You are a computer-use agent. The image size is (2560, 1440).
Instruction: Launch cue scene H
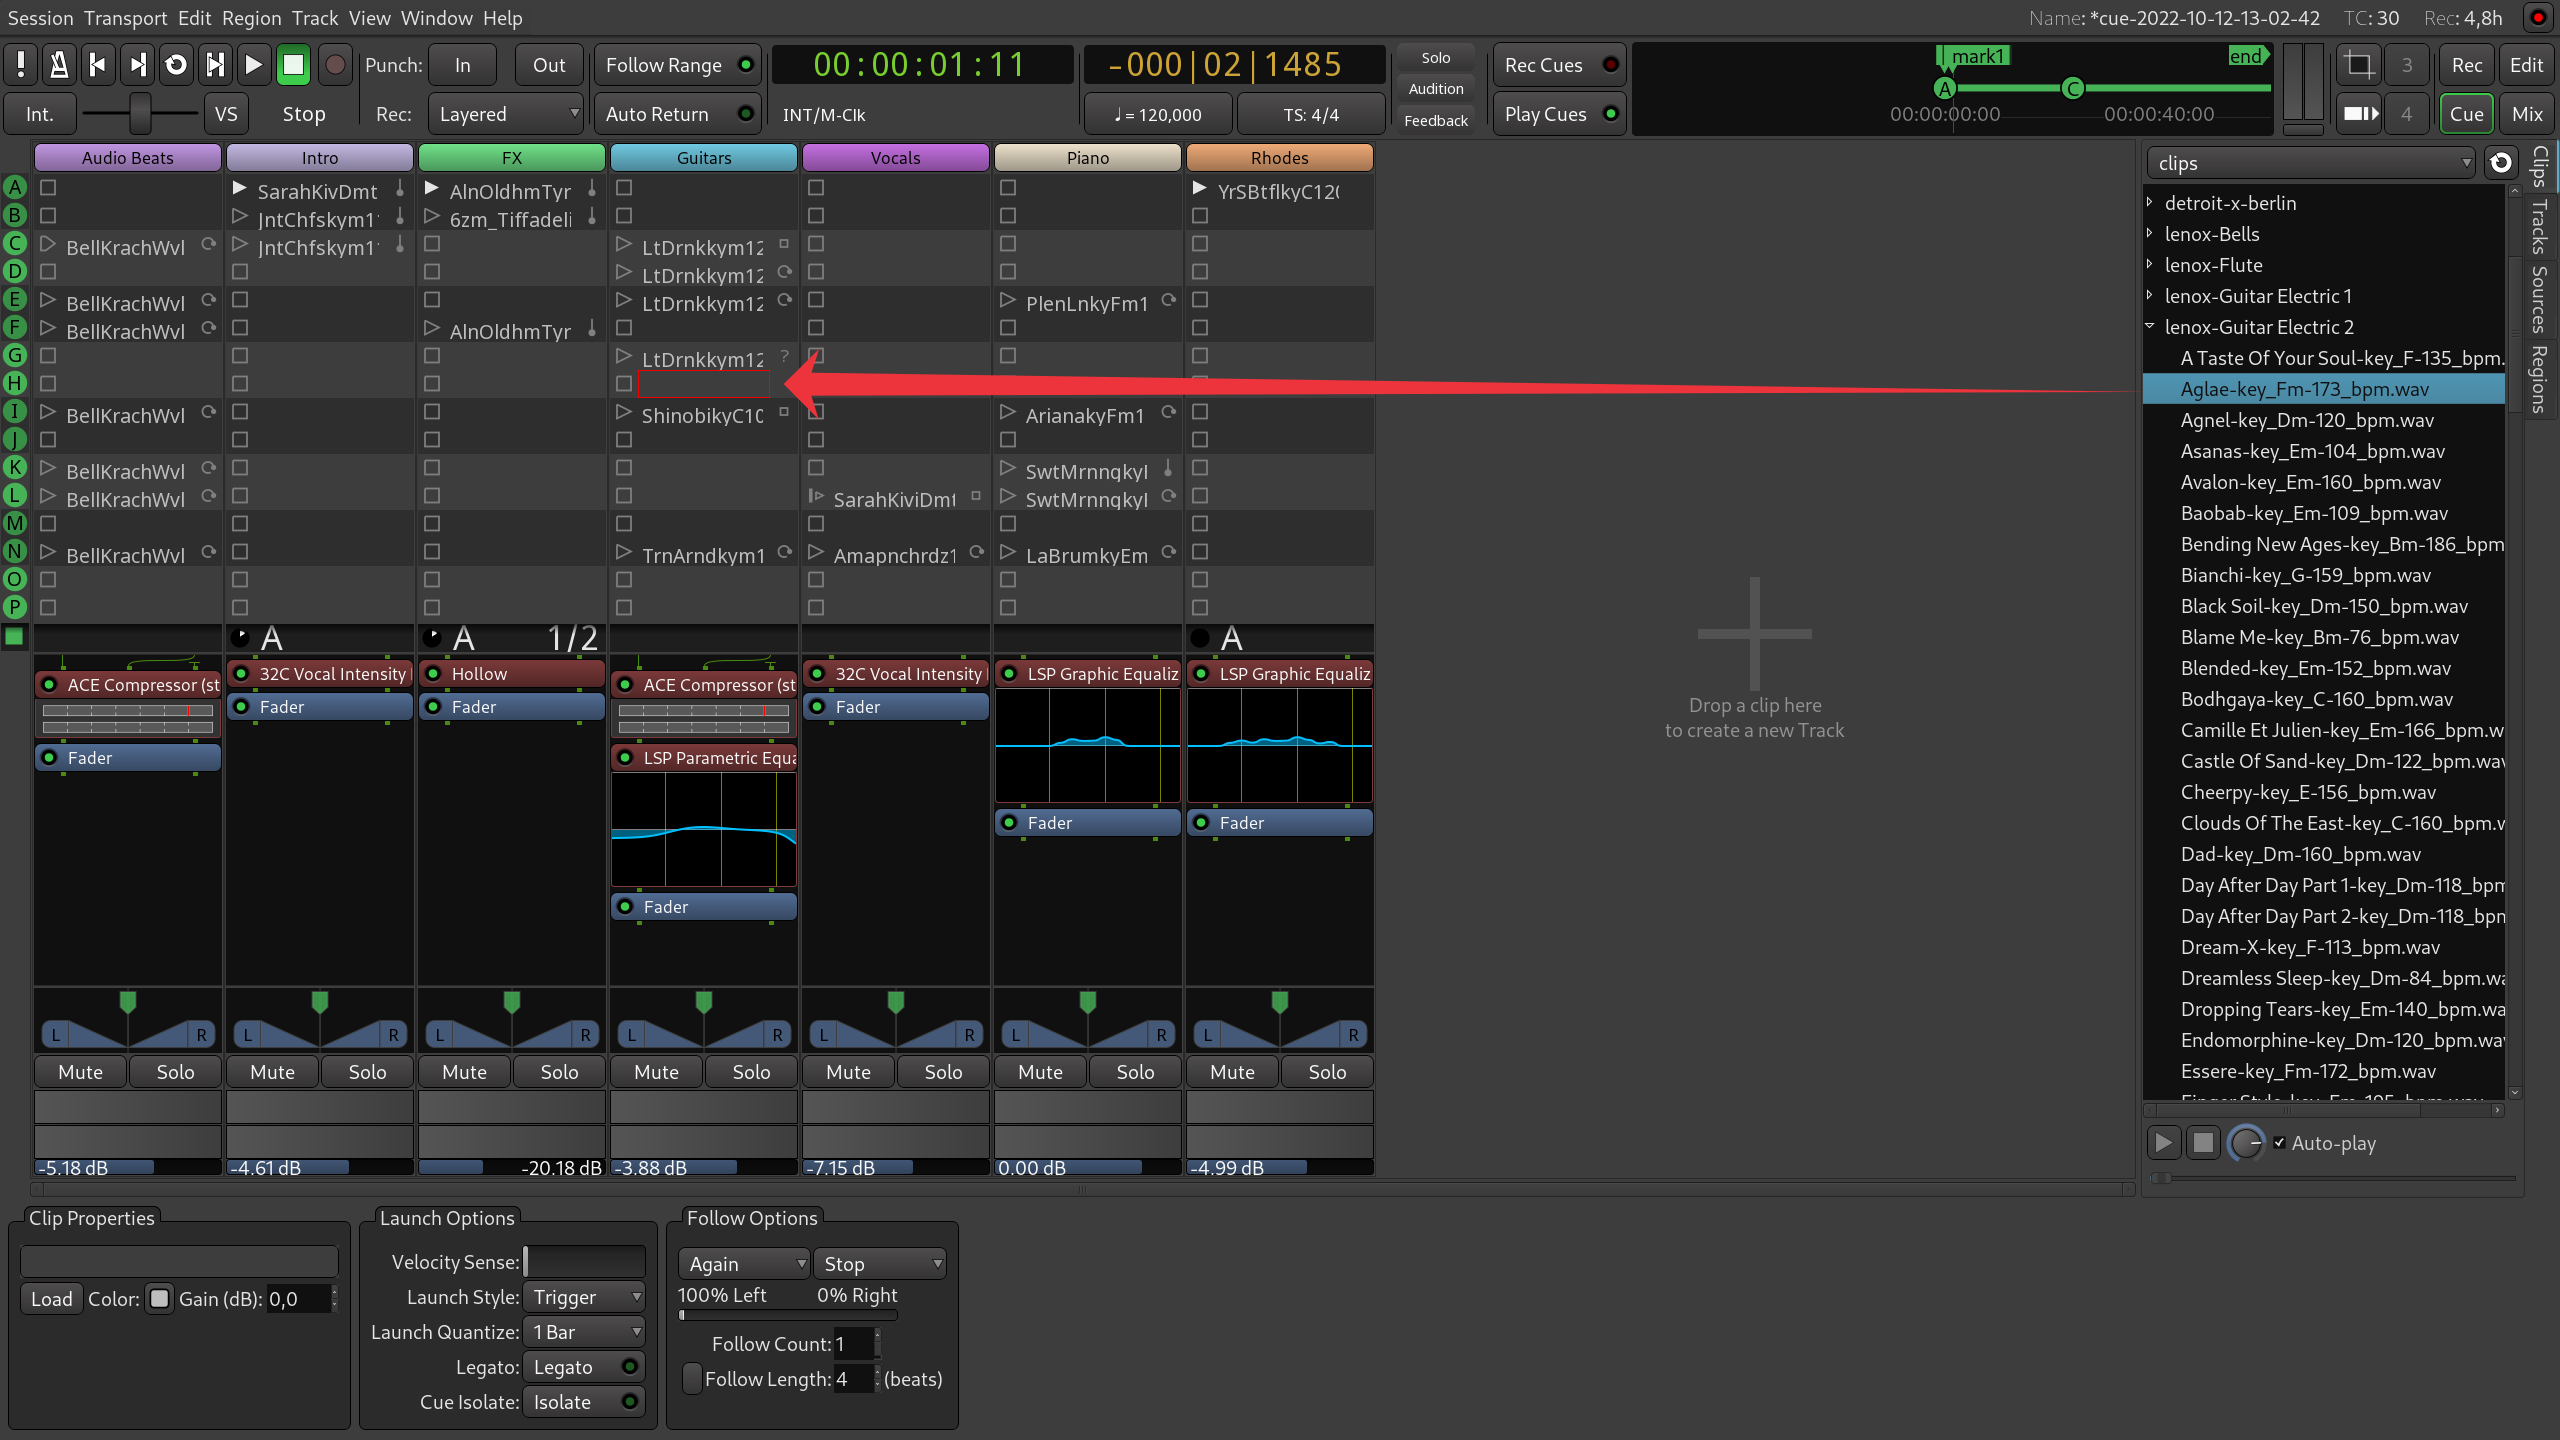[15, 383]
